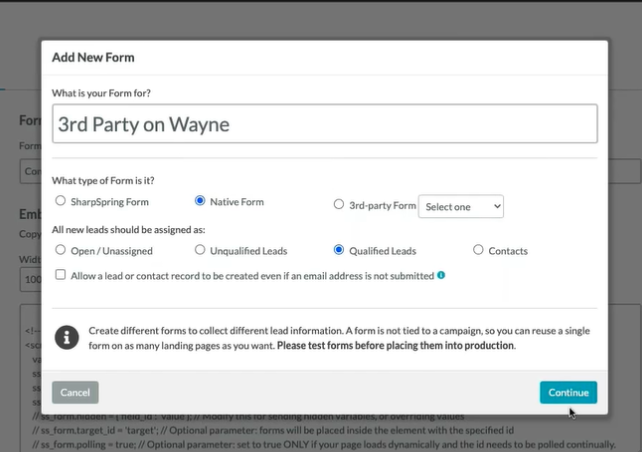Viewport: 642px width, 452px height.
Task: Click the Continue button
Action: (x=568, y=392)
